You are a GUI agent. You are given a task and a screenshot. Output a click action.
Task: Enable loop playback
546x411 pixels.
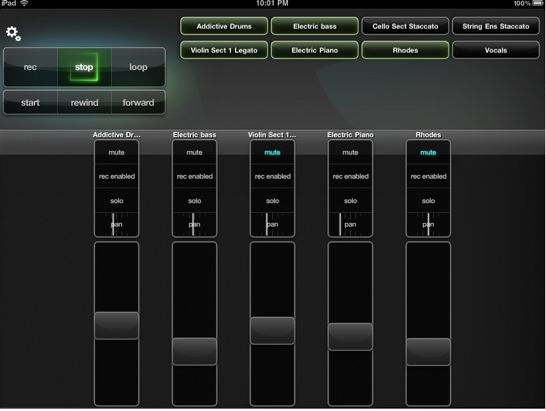(138, 67)
